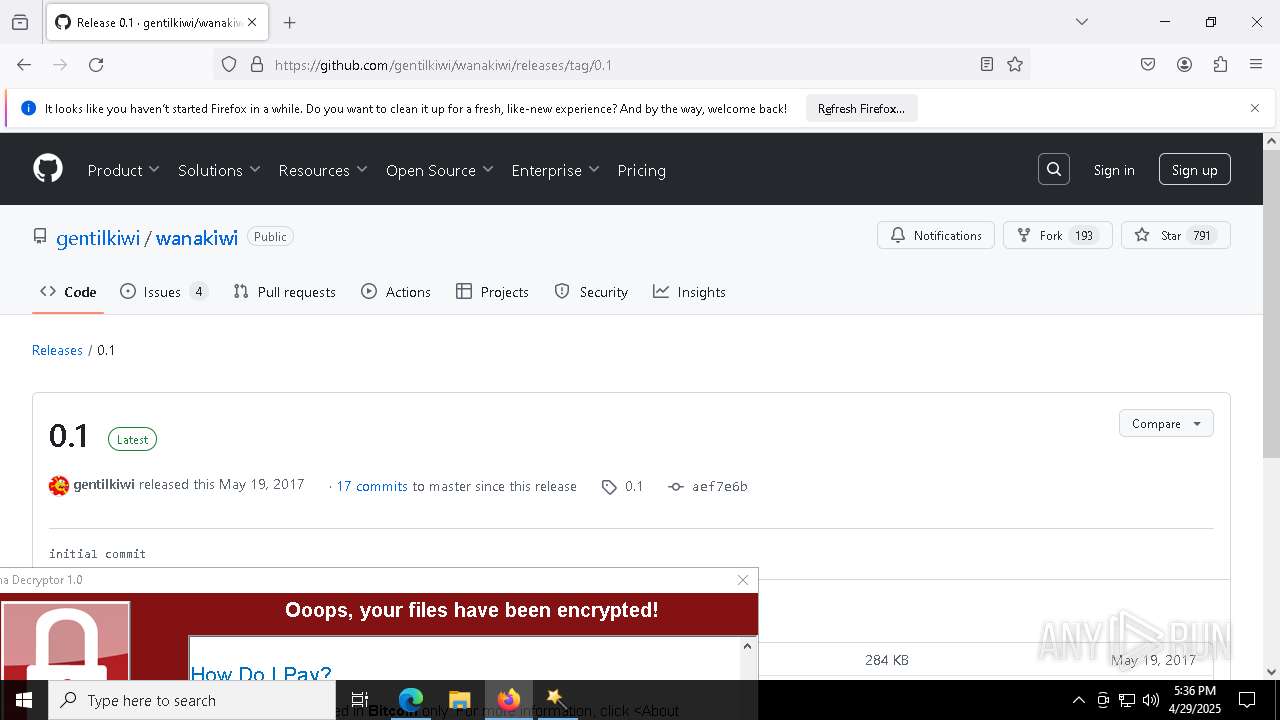
Task: Open Windows Start menu
Action: [24, 700]
